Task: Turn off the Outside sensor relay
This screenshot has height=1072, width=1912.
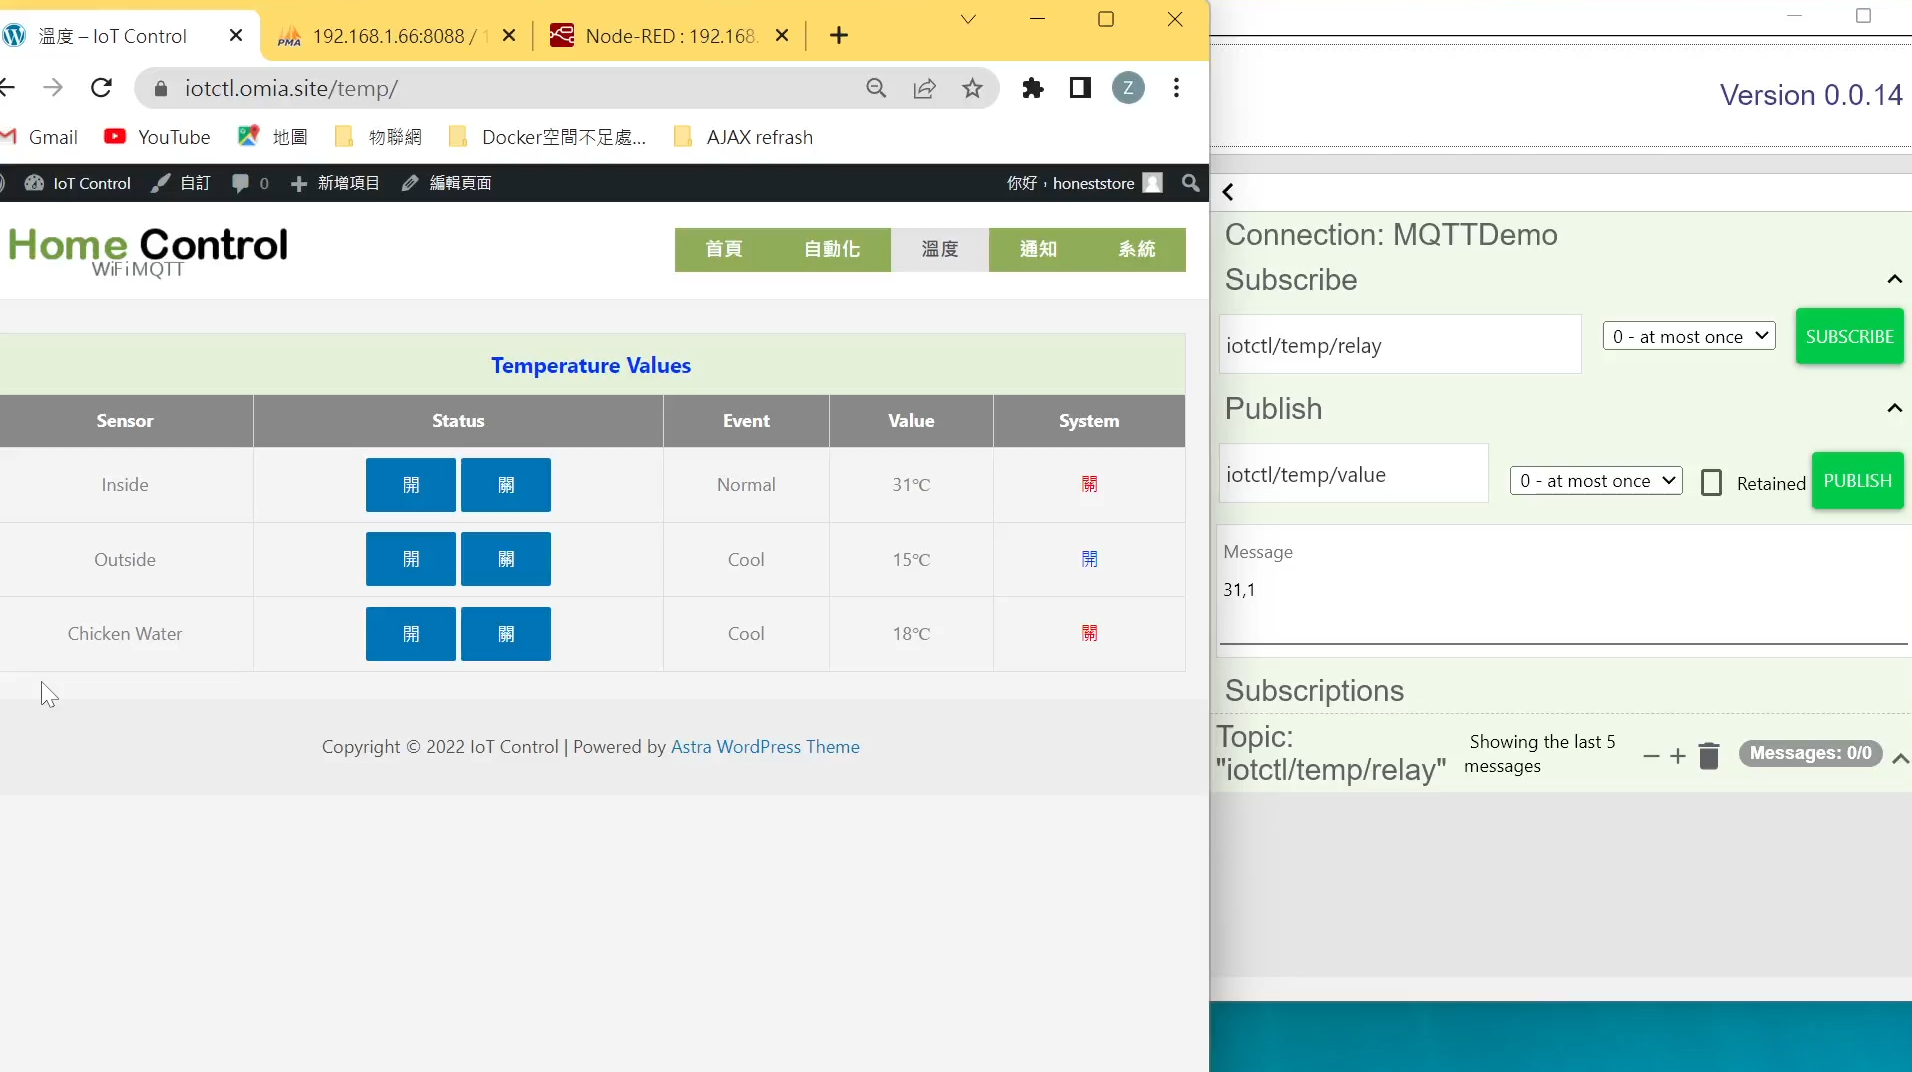Action: 505,559
